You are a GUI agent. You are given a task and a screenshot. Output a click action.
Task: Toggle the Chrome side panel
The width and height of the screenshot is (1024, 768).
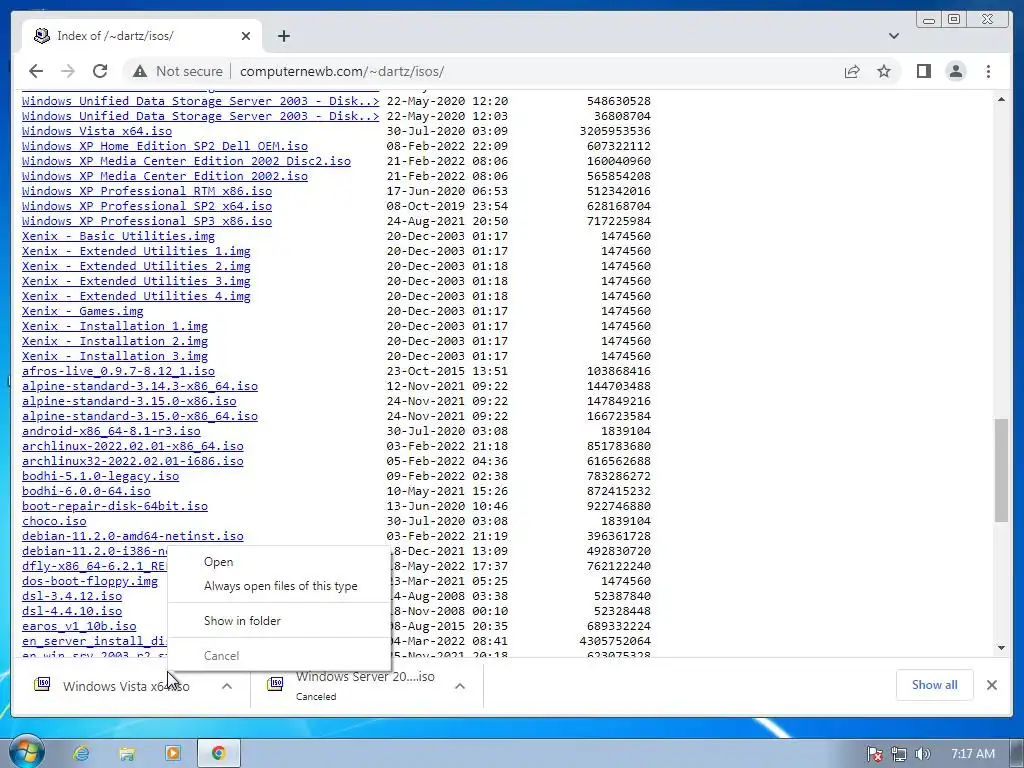click(x=923, y=71)
